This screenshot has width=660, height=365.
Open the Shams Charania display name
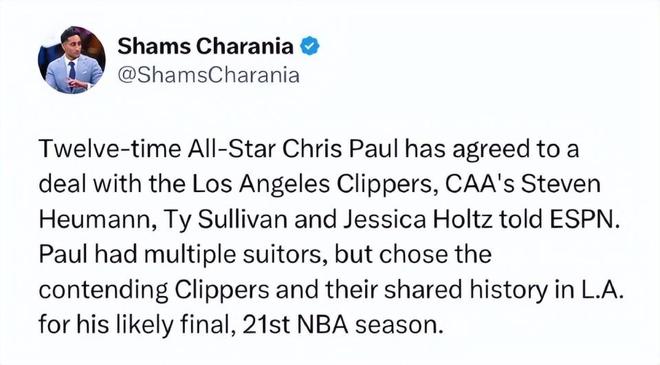[x=205, y=46]
